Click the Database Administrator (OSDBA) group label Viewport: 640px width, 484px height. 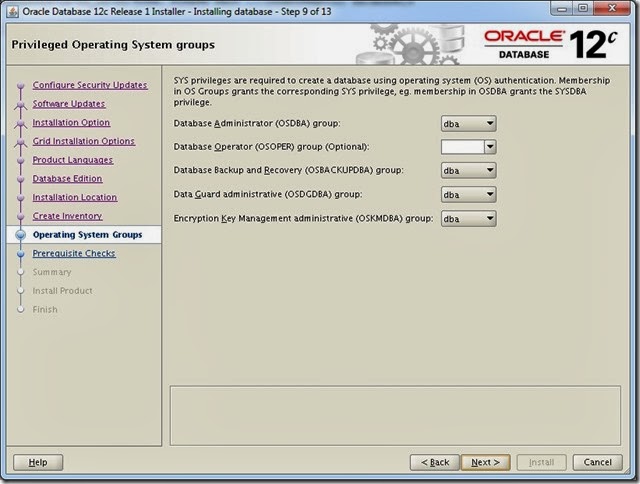(257, 123)
